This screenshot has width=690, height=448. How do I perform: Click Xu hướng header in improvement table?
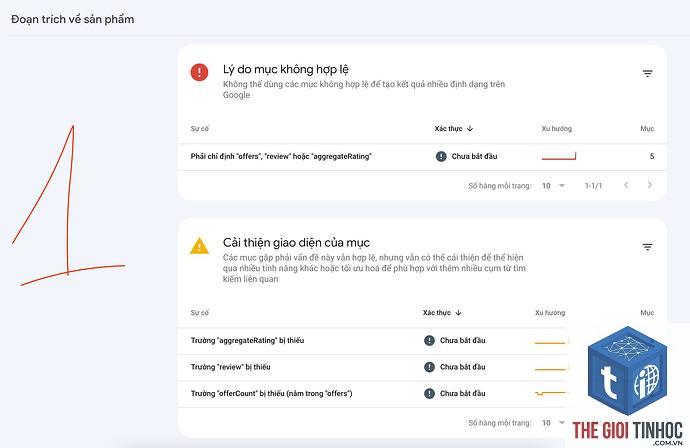click(550, 312)
